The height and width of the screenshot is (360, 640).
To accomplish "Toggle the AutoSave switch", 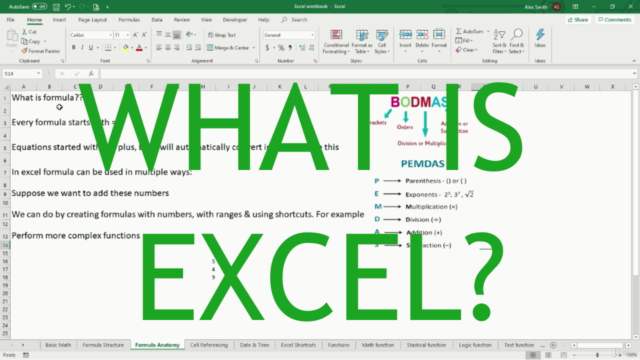I will point(40,7).
